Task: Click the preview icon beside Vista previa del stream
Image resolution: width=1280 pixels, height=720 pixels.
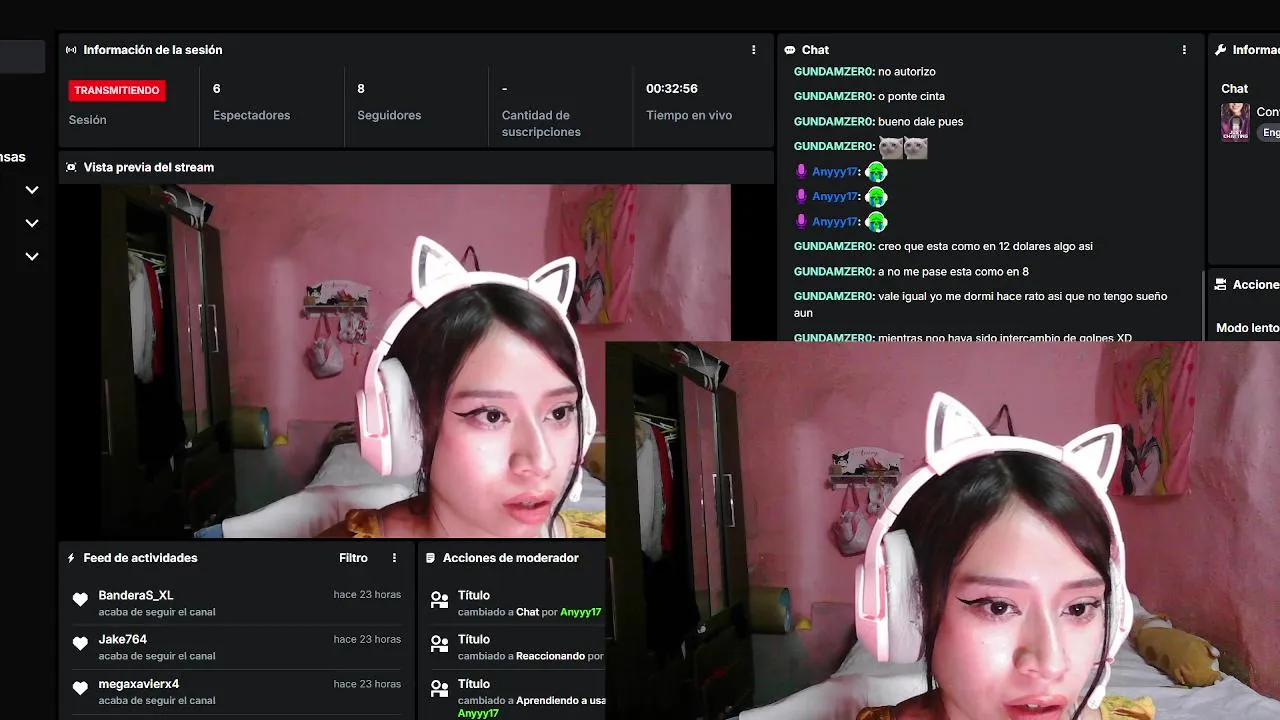Action: pos(71,168)
